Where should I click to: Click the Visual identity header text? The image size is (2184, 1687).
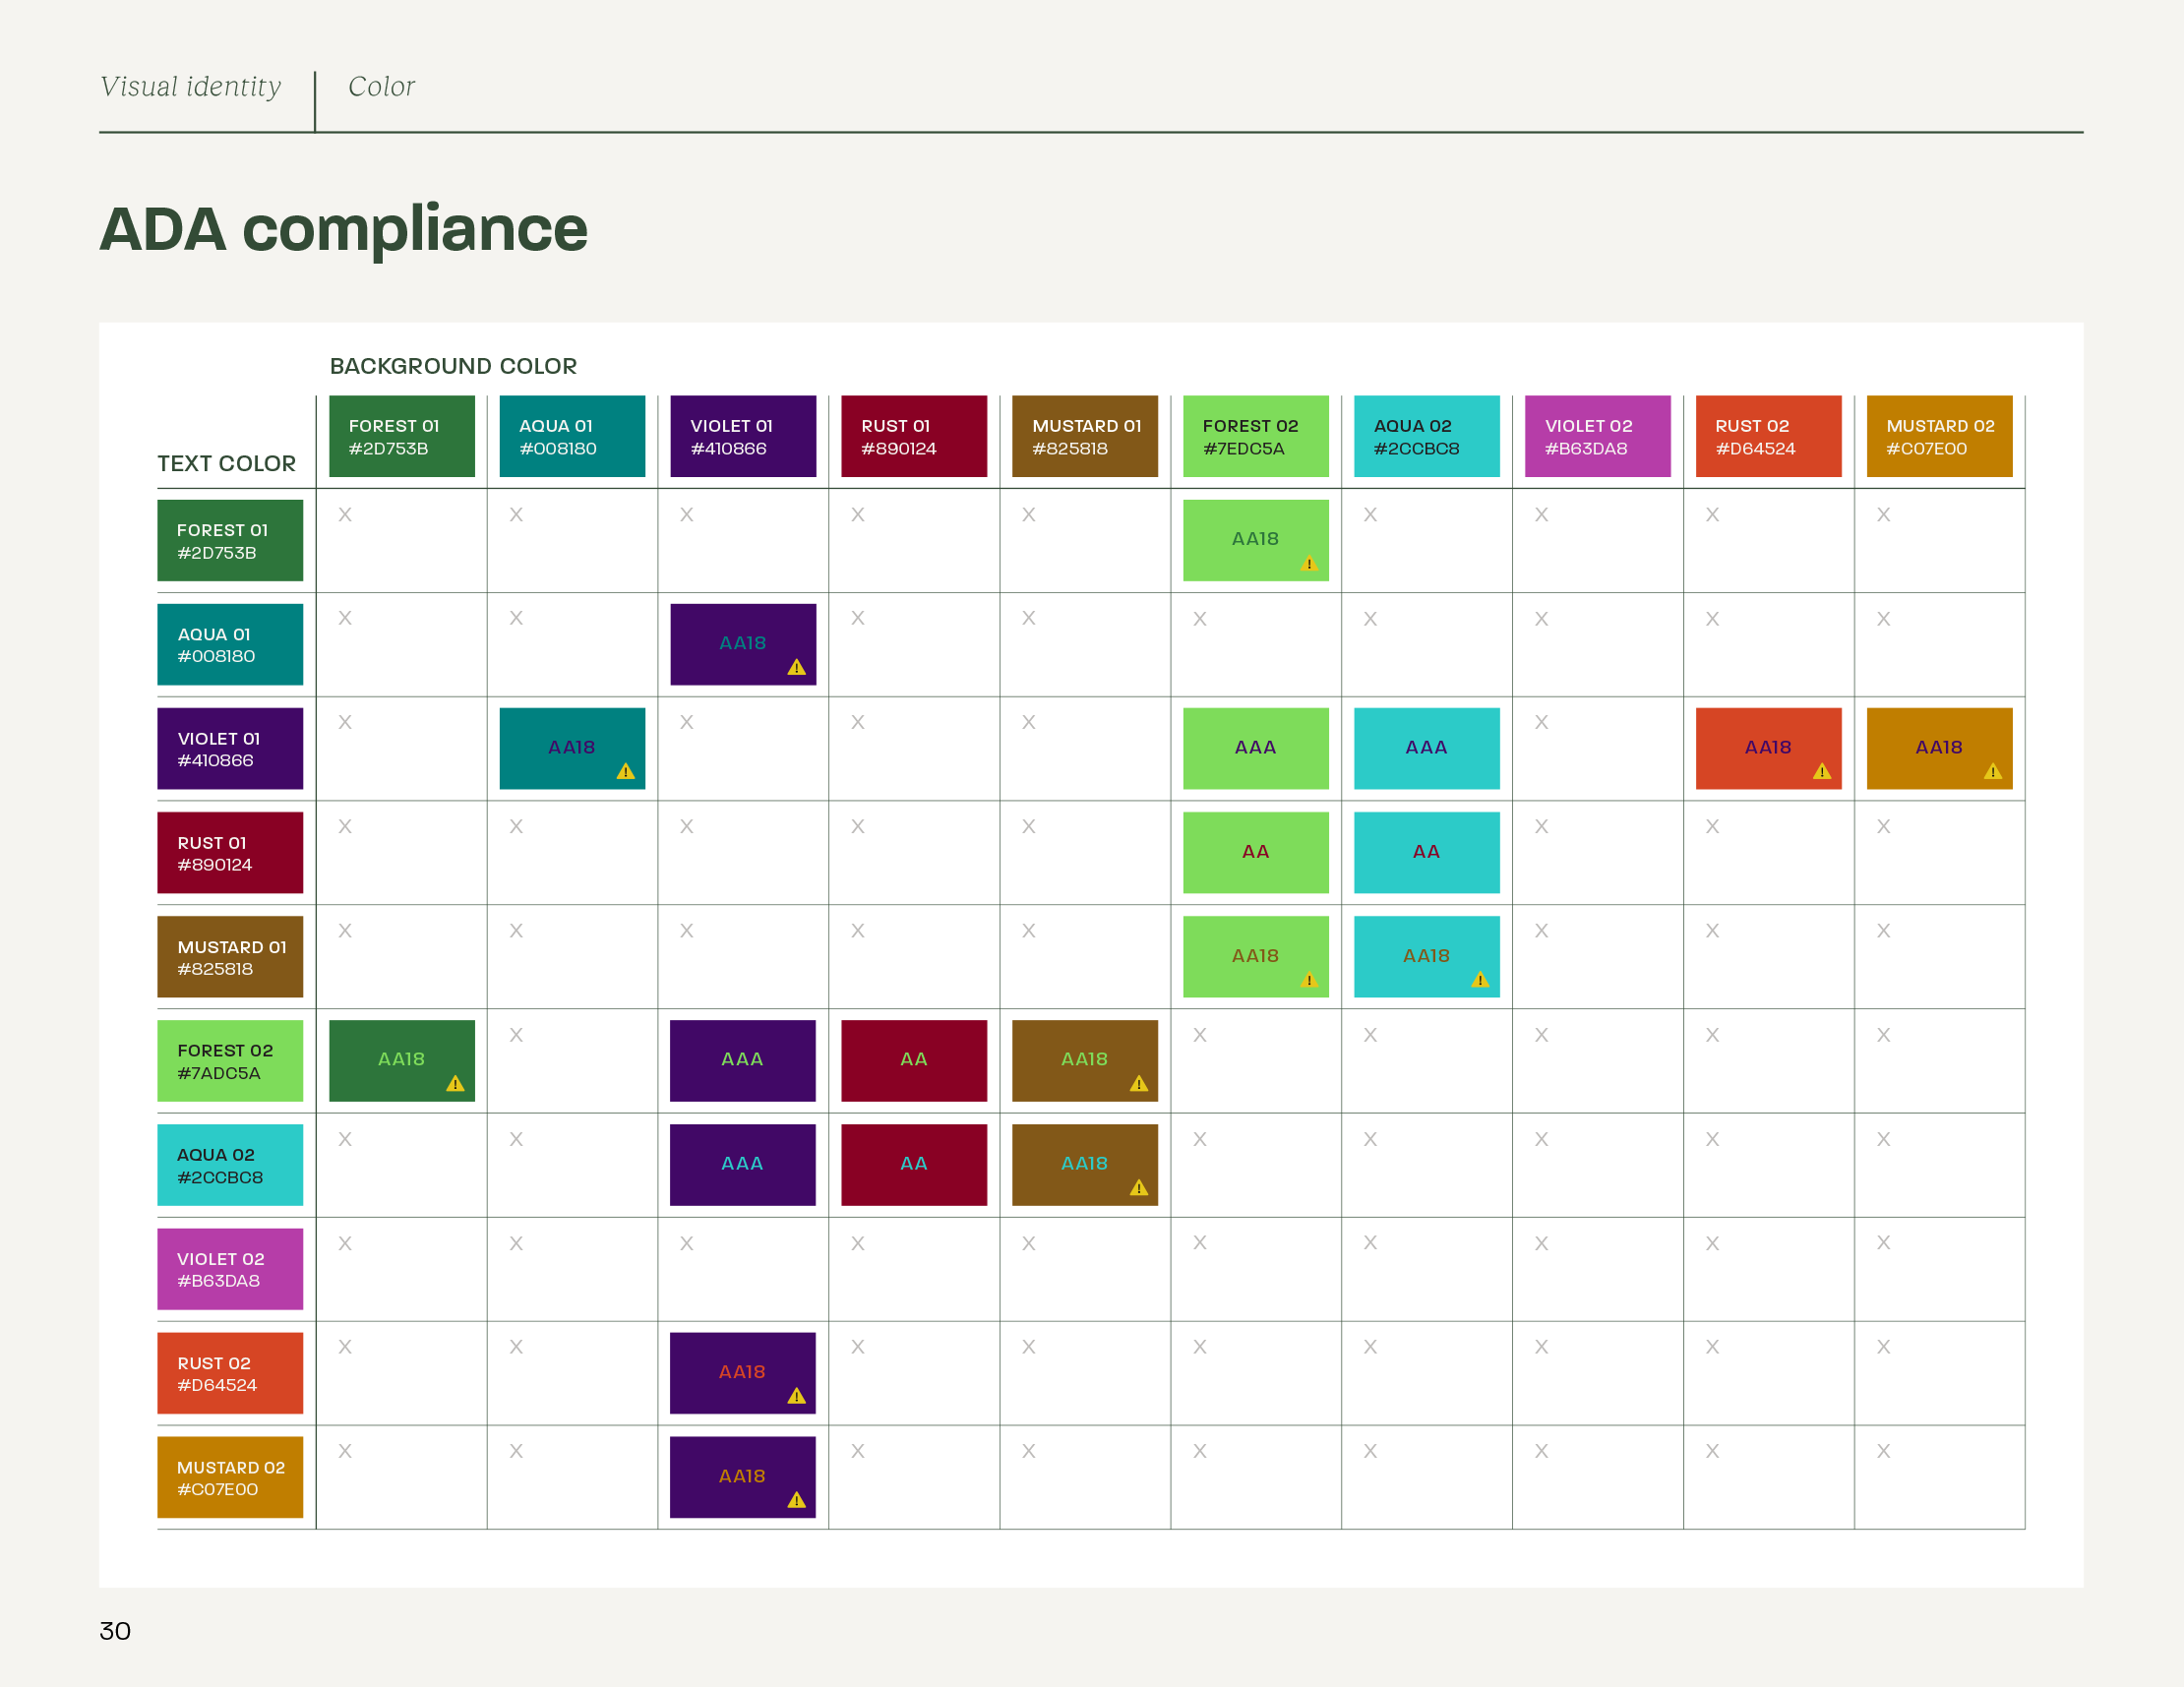pos(191,87)
